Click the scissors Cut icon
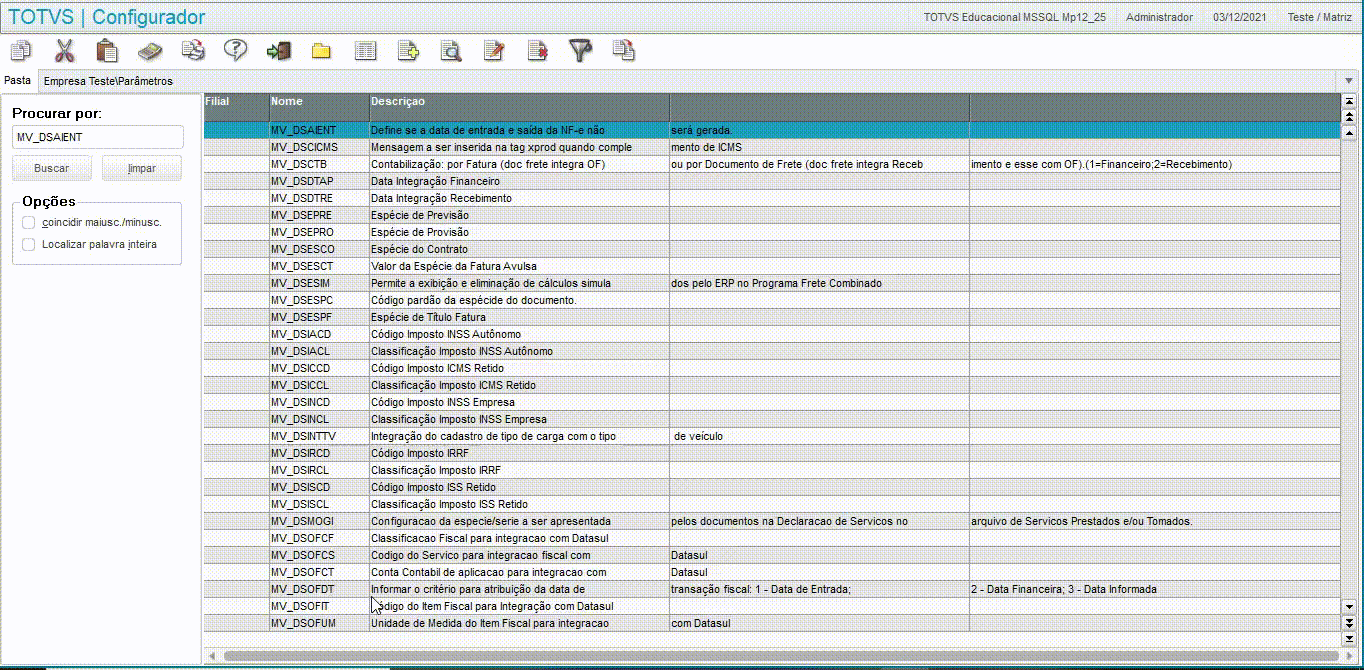Screen dimensions: 1364x670 [x=64, y=50]
